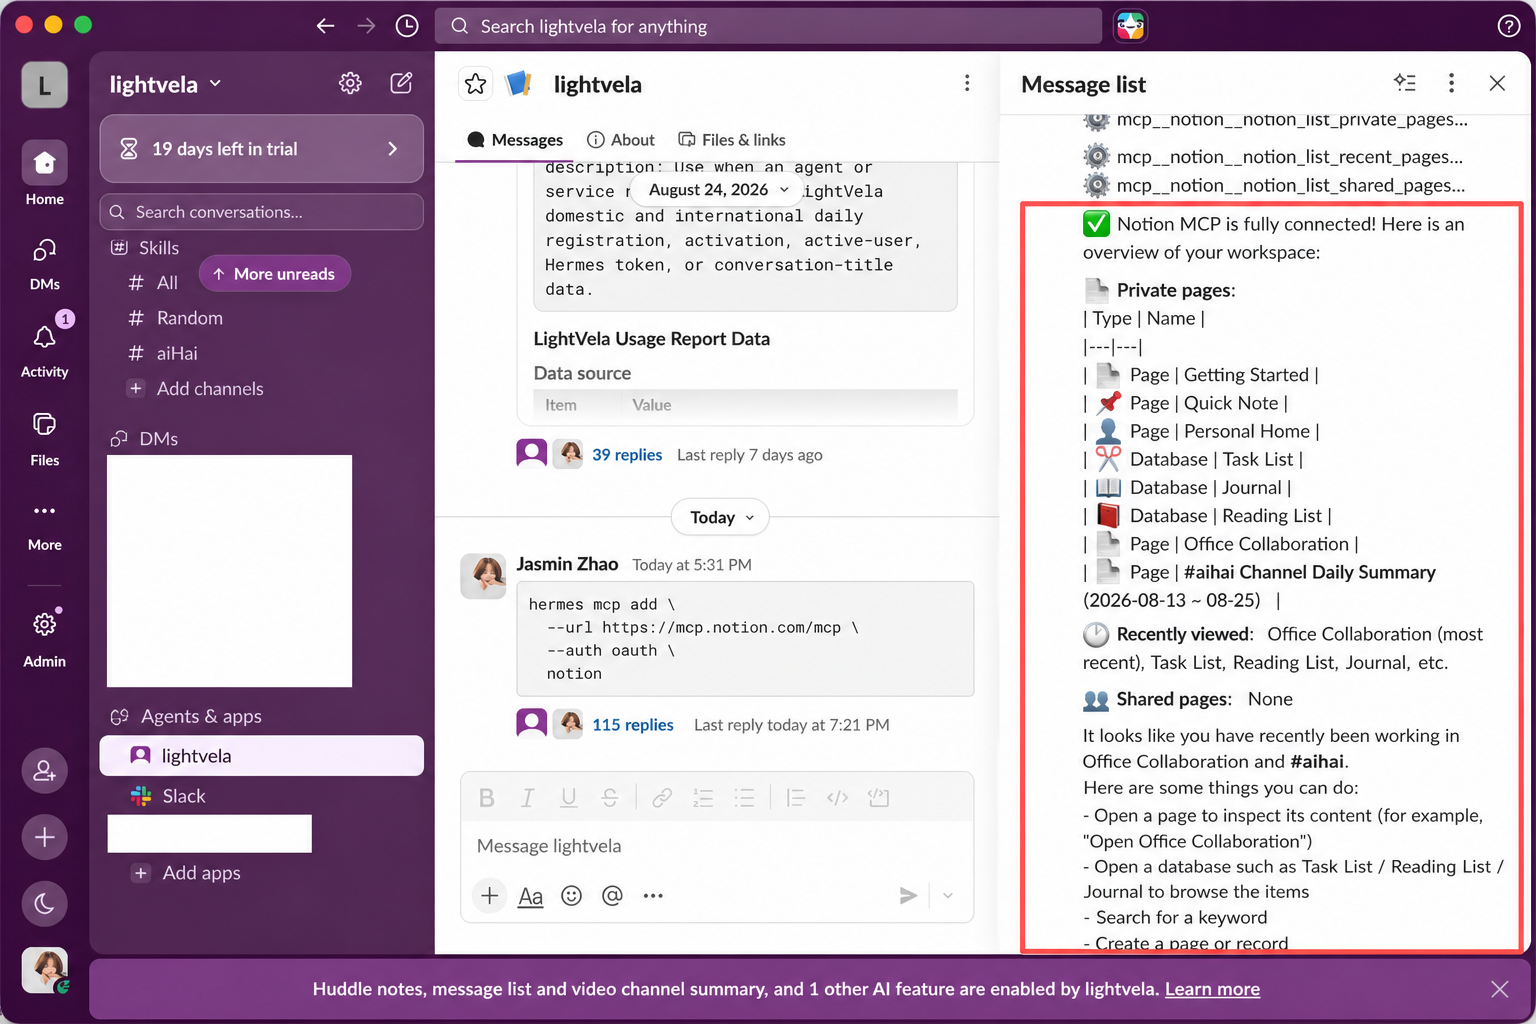The width and height of the screenshot is (1536, 1024).
Task: Open Message list three-dot menu
Action: point(1451,83)
